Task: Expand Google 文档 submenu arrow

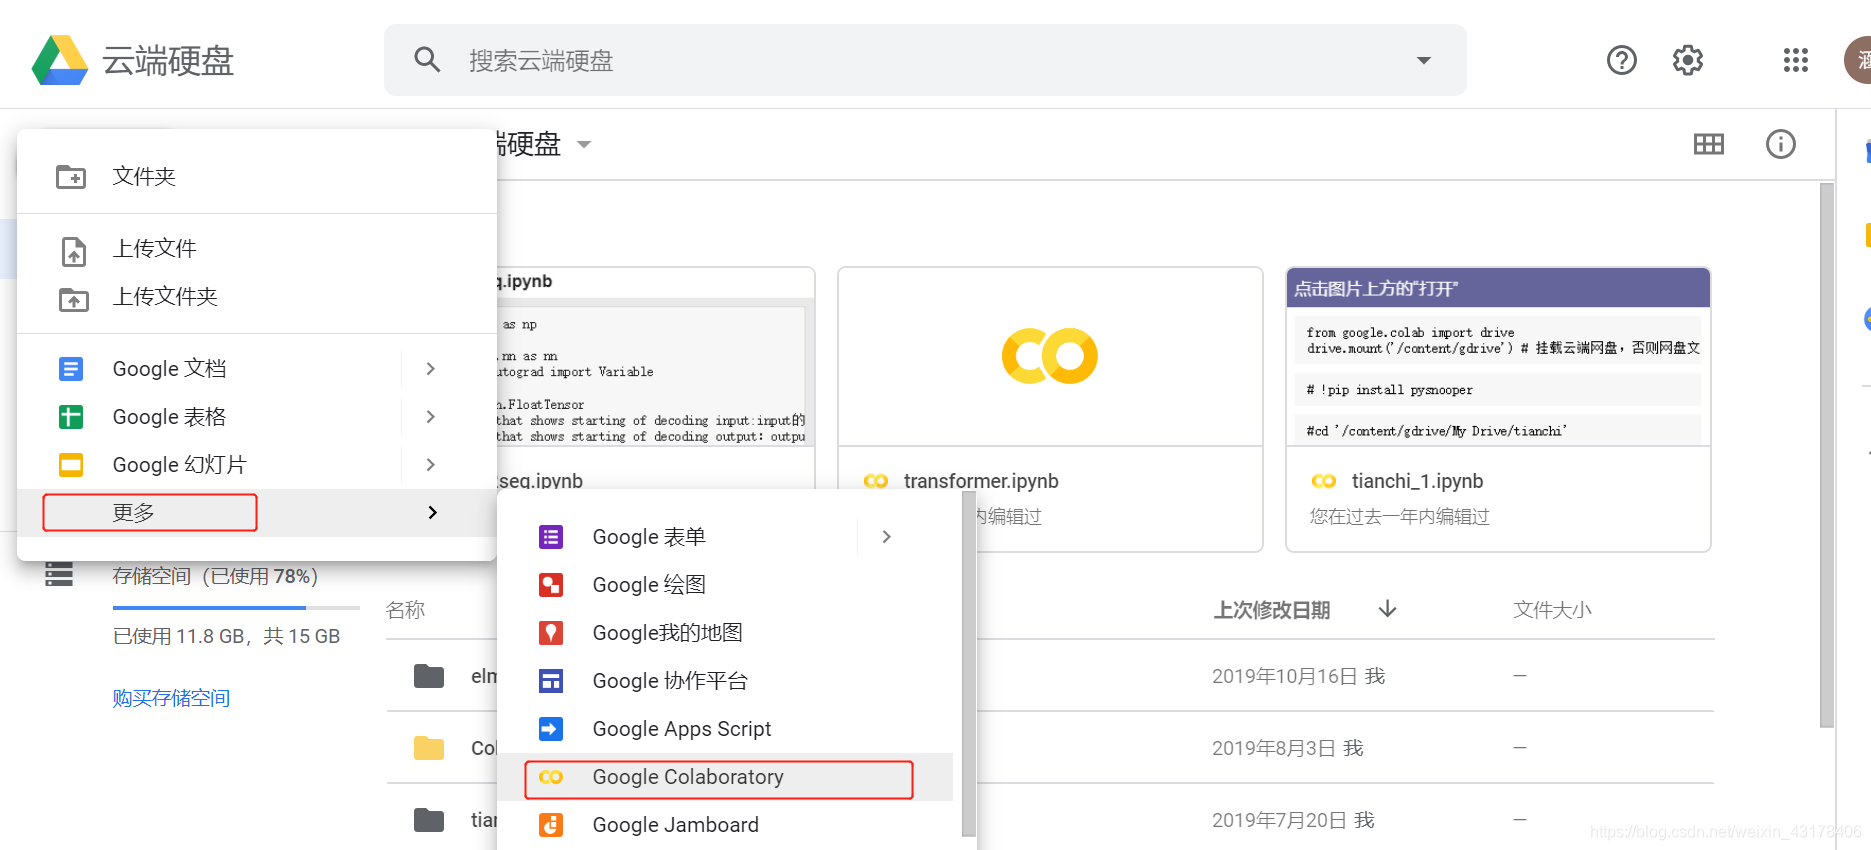Action: tap(431, 369)
